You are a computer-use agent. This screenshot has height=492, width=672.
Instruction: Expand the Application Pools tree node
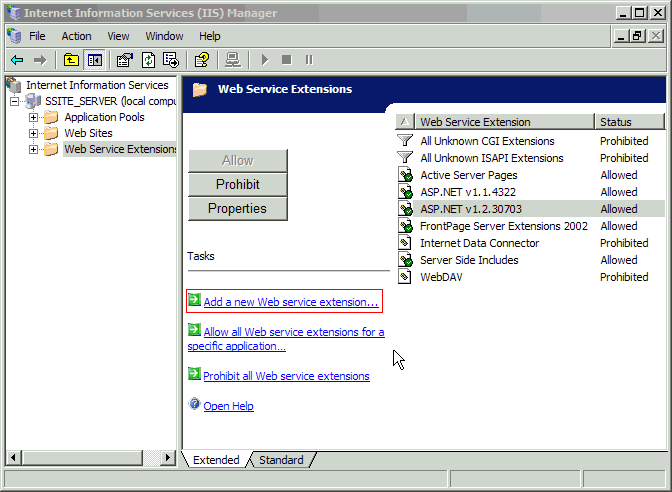coord(33,117)
